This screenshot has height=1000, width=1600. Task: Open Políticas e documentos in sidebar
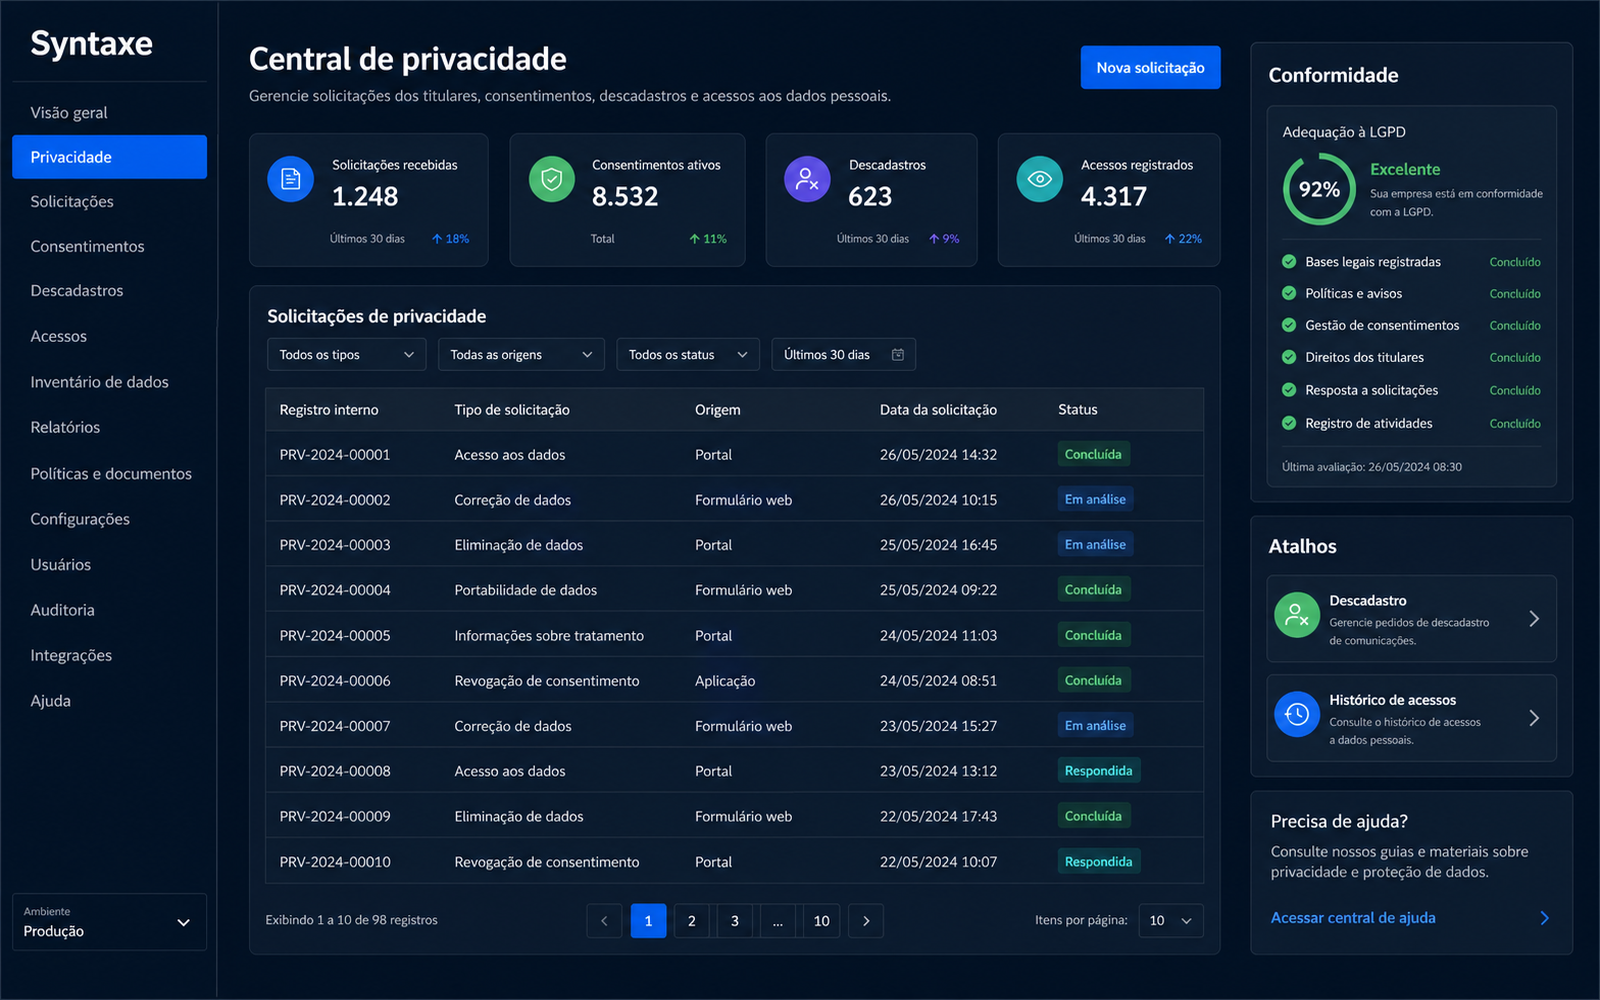point(109,474)
